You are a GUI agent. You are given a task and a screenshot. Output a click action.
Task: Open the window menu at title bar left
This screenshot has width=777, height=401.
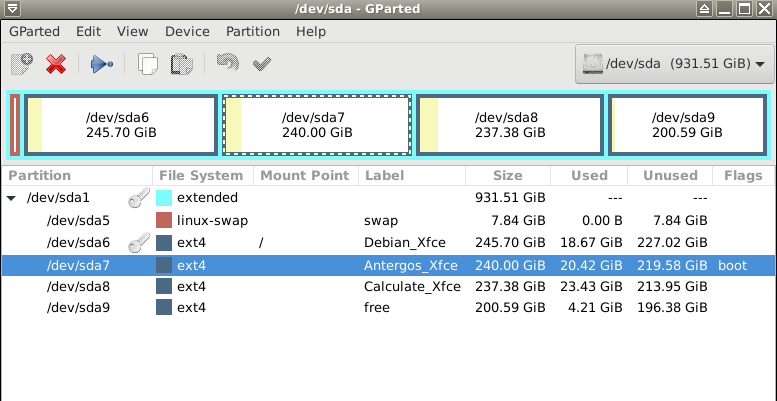click(9, 8)
